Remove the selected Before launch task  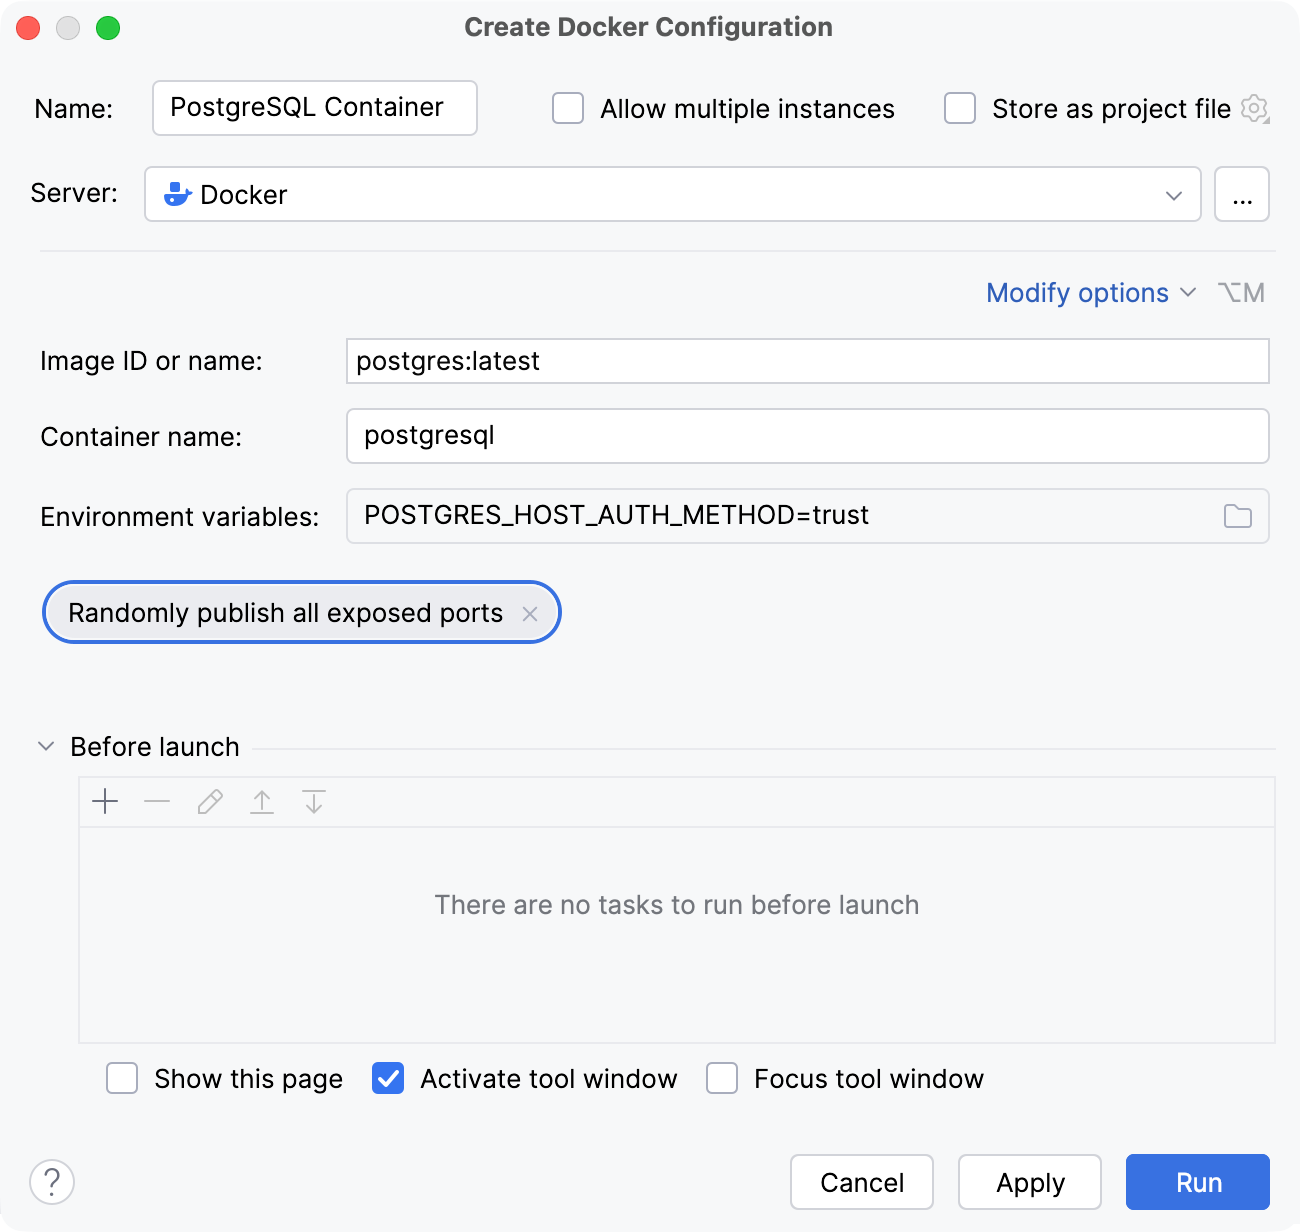click(x=157, y=801)
